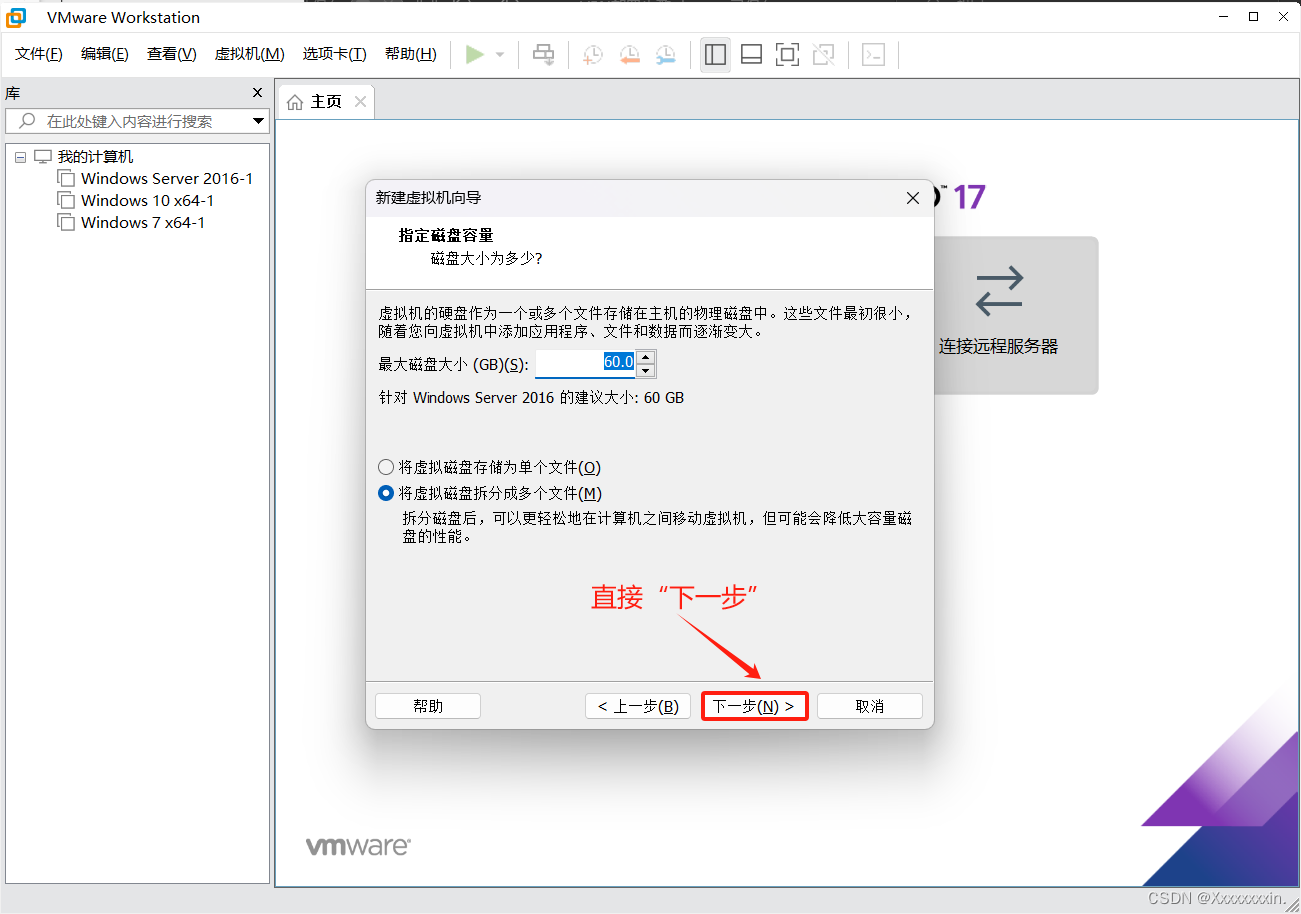The width and height of the screenshot is (1301, 914).
Task: Click the 取消 button
Action: pyautogui.click(x=870, y=706)
